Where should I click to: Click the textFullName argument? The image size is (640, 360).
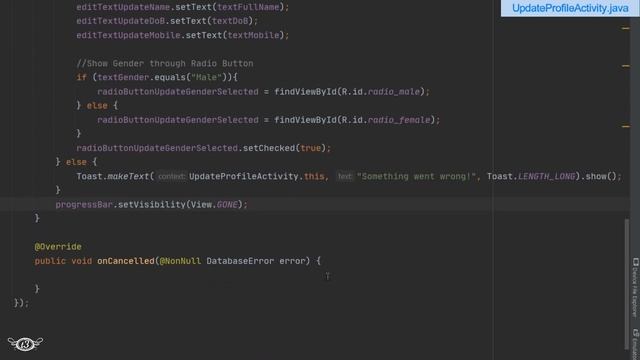pyautogui.click(x=248, y=7)
